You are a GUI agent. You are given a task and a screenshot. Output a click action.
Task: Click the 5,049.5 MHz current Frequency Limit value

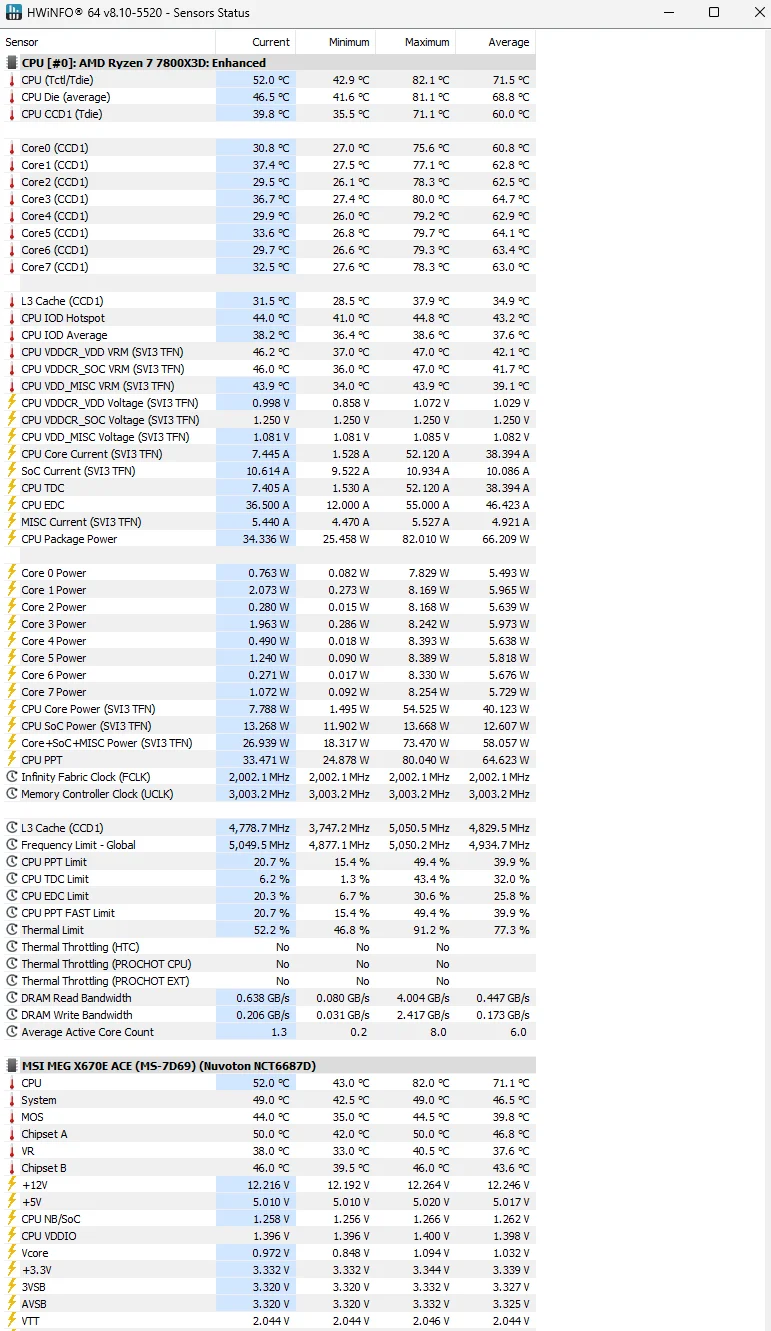pos(258,845)
